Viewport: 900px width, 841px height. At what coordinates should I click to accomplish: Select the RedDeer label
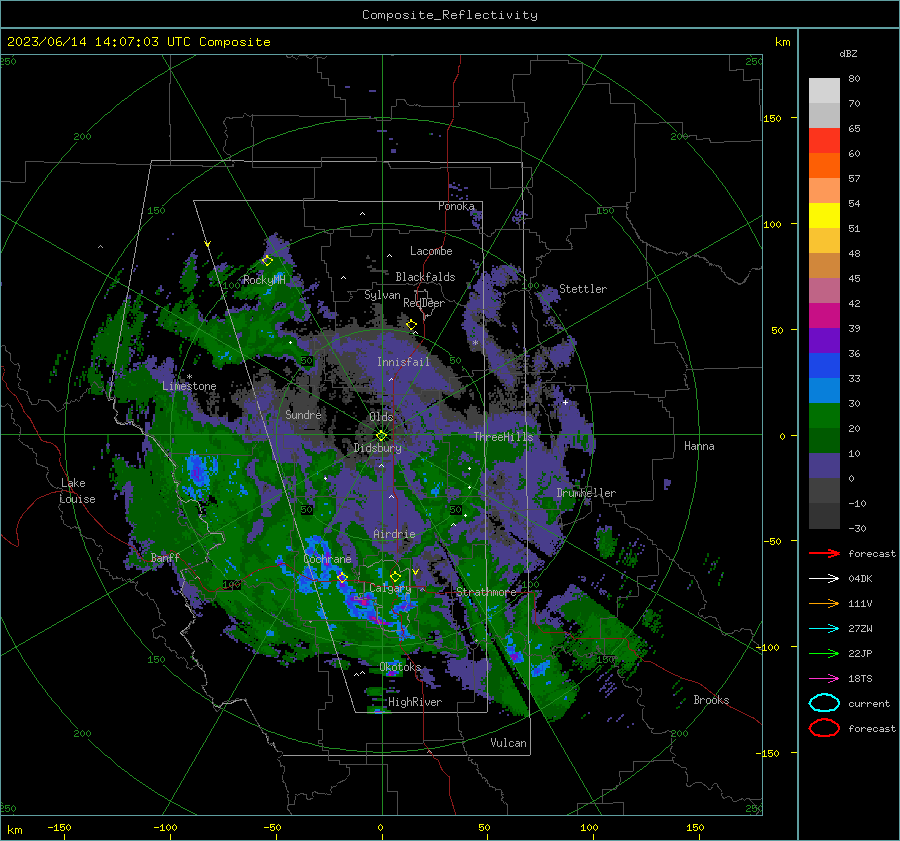(424, 303)
